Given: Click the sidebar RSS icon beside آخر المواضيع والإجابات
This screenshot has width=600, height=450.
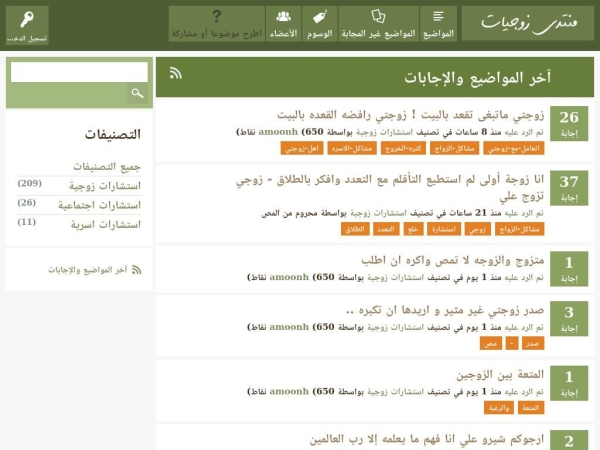Looking at the screenshot, I should [137, 270].
